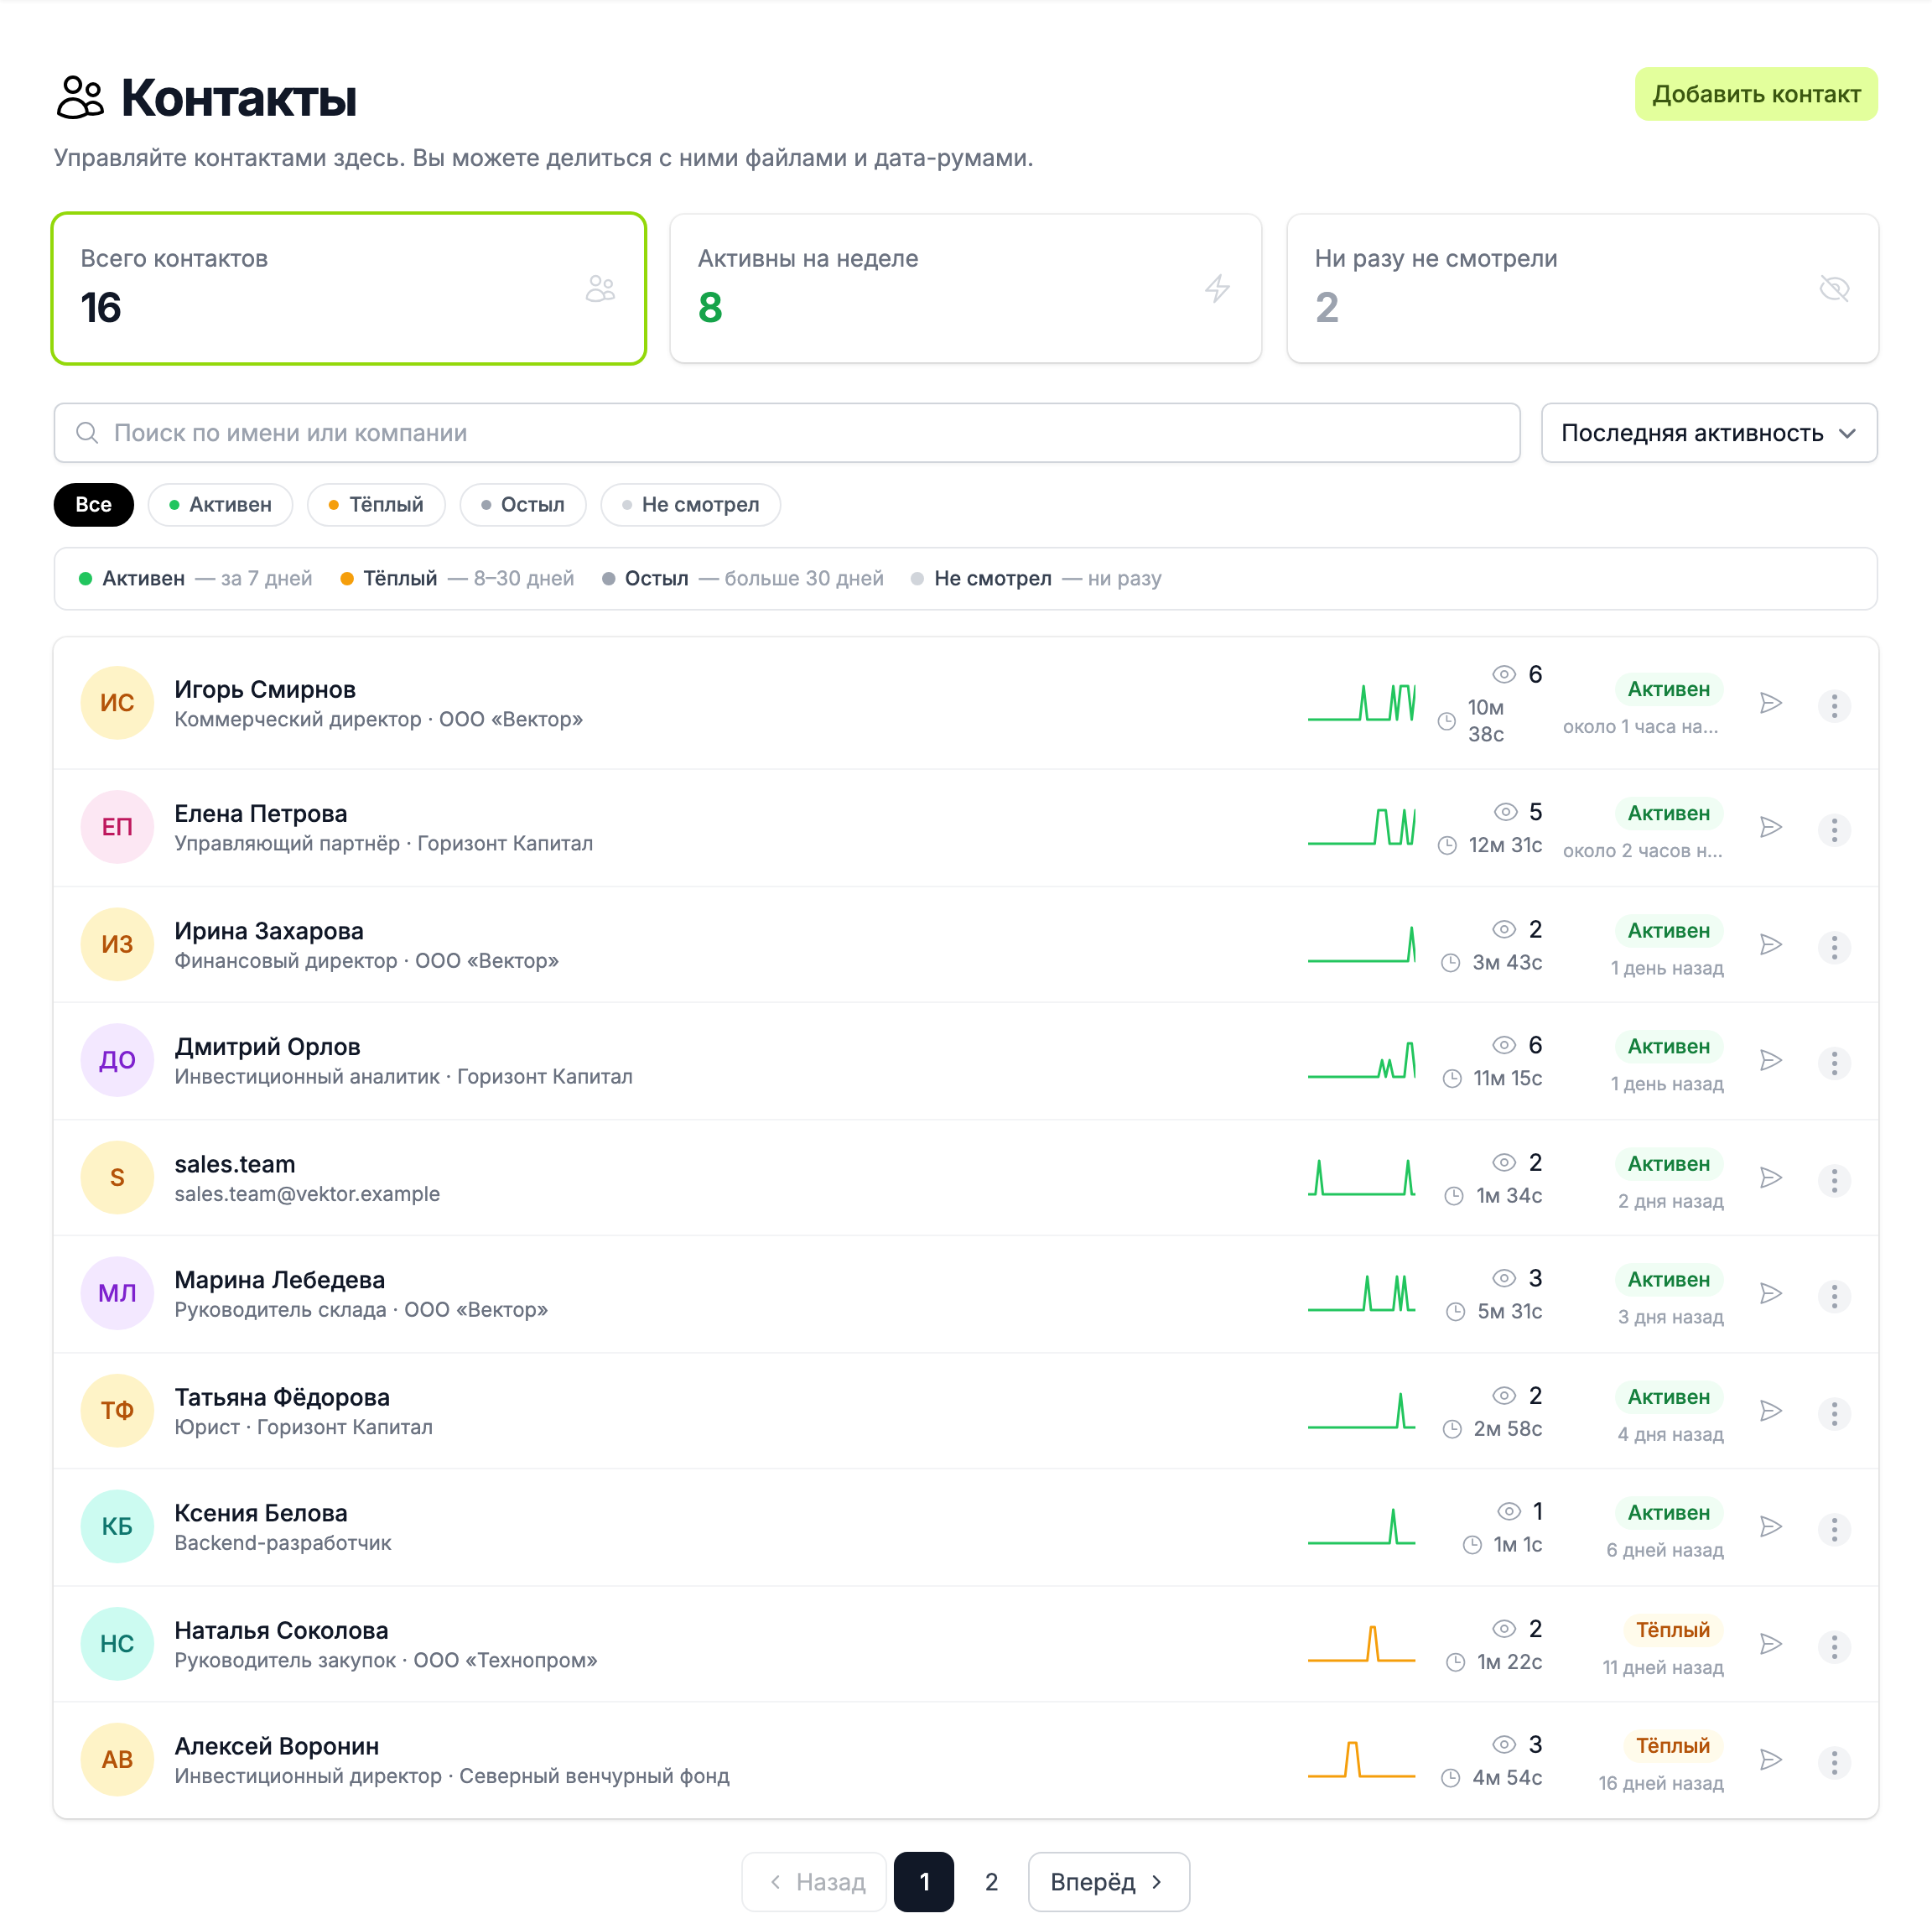1932x1929 pixels.
Task: Click send icon for Ксения Белова
Action: click(x=1771, y=1526)
